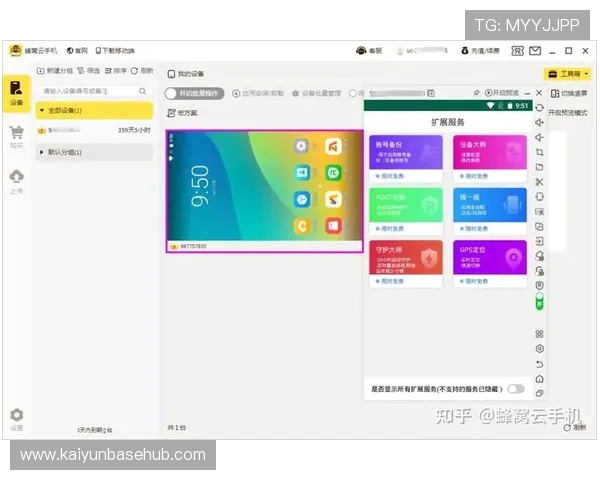The width and height of the screenshot is (600, 480).
Task: Open the 设备 devices sidebar tab
Action: [x=16, y=93]
